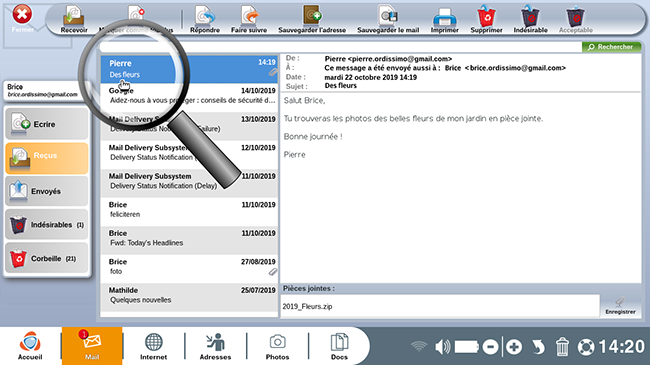Screen dimensions: 650x365
Task: Forward mail with Faire suivre
Action: 249,19
